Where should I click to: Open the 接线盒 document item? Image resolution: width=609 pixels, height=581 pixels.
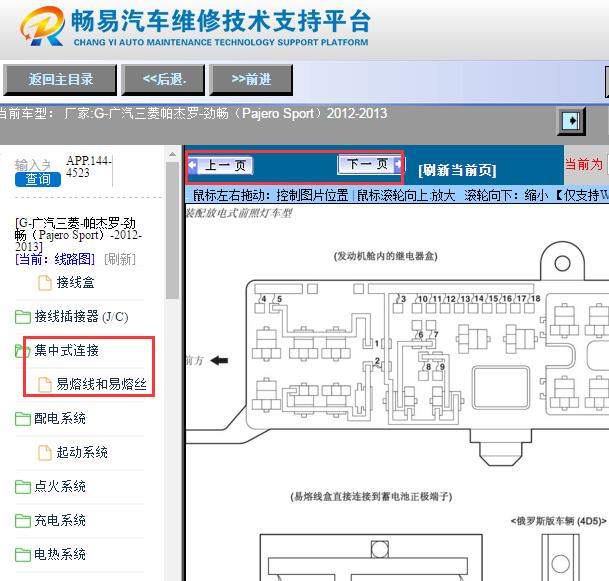[x=75, y=282]
